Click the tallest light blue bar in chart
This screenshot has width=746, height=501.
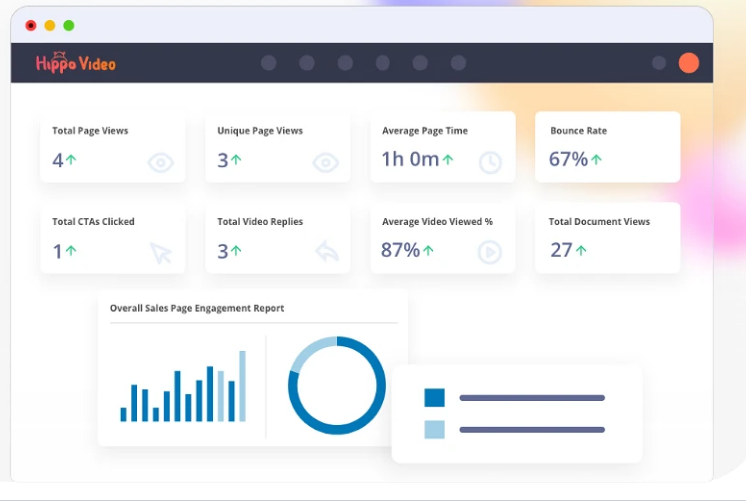click(242, 386)
